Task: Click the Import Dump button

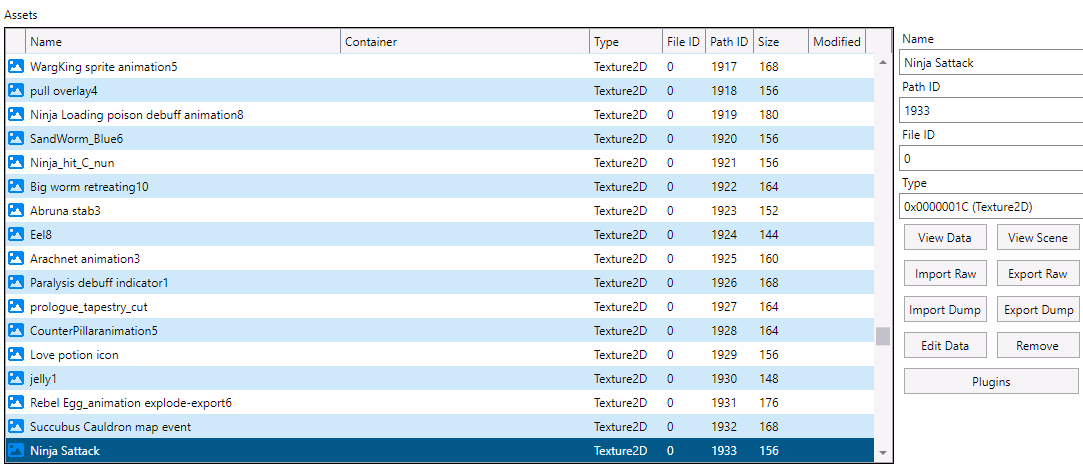Action: (945, 310)
